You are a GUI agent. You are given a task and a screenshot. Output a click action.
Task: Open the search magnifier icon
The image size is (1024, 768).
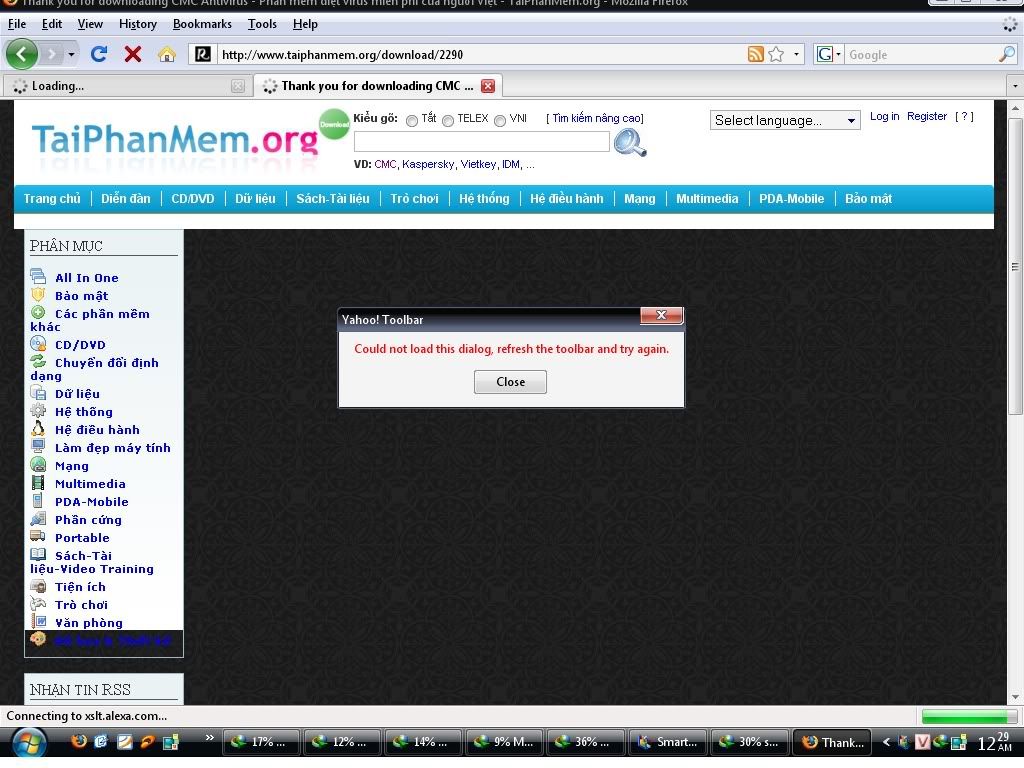click(629, 142)
